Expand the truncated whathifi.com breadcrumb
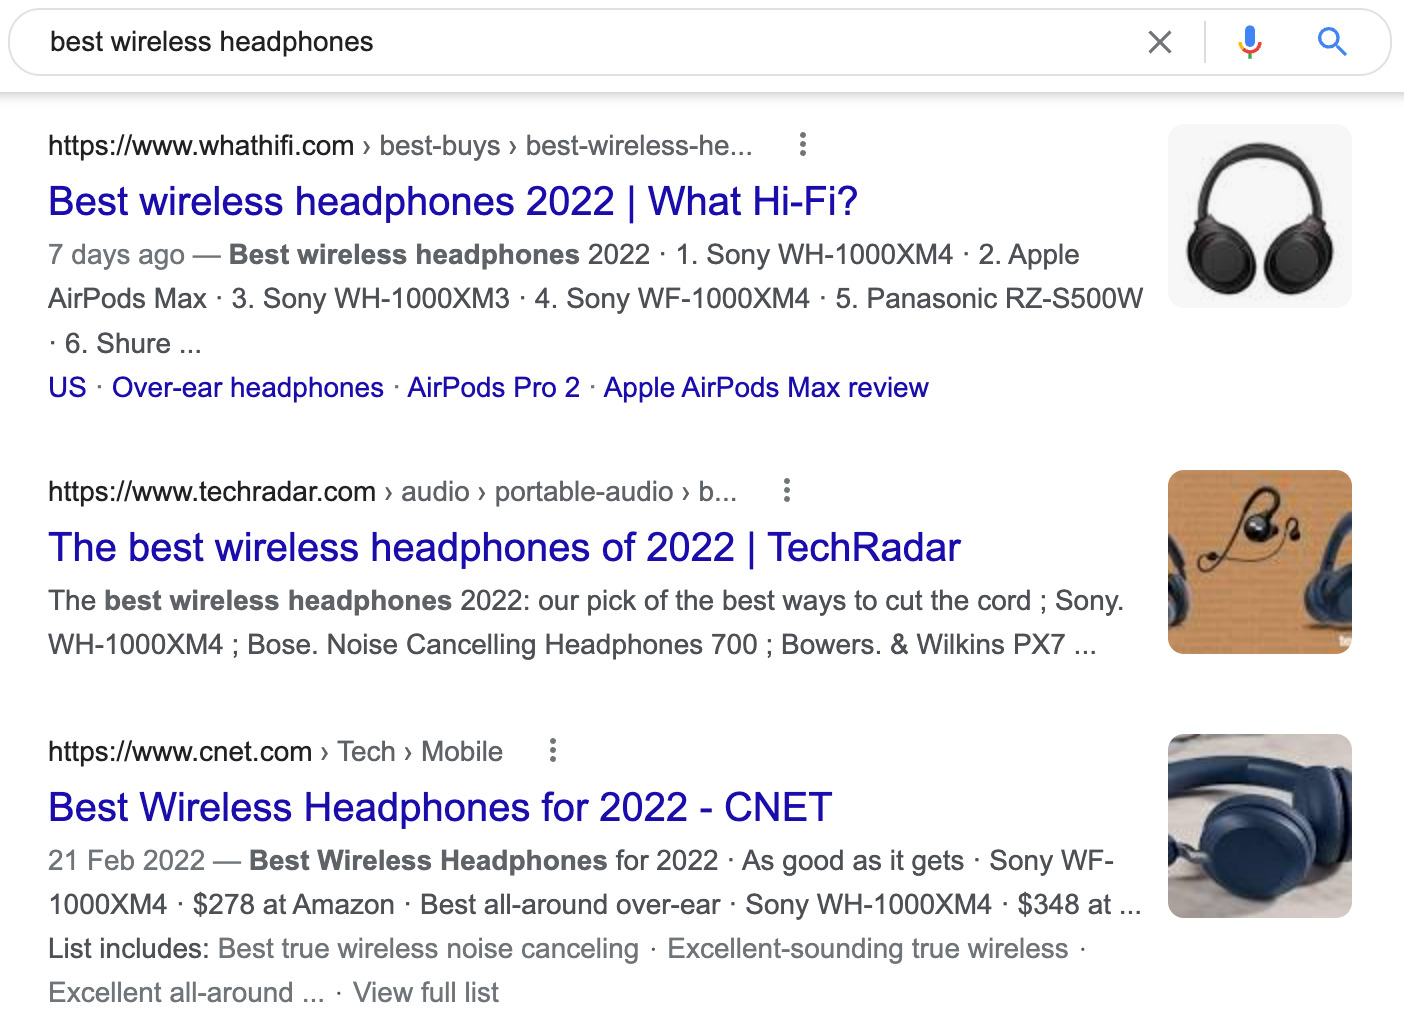 pos(640,145)
